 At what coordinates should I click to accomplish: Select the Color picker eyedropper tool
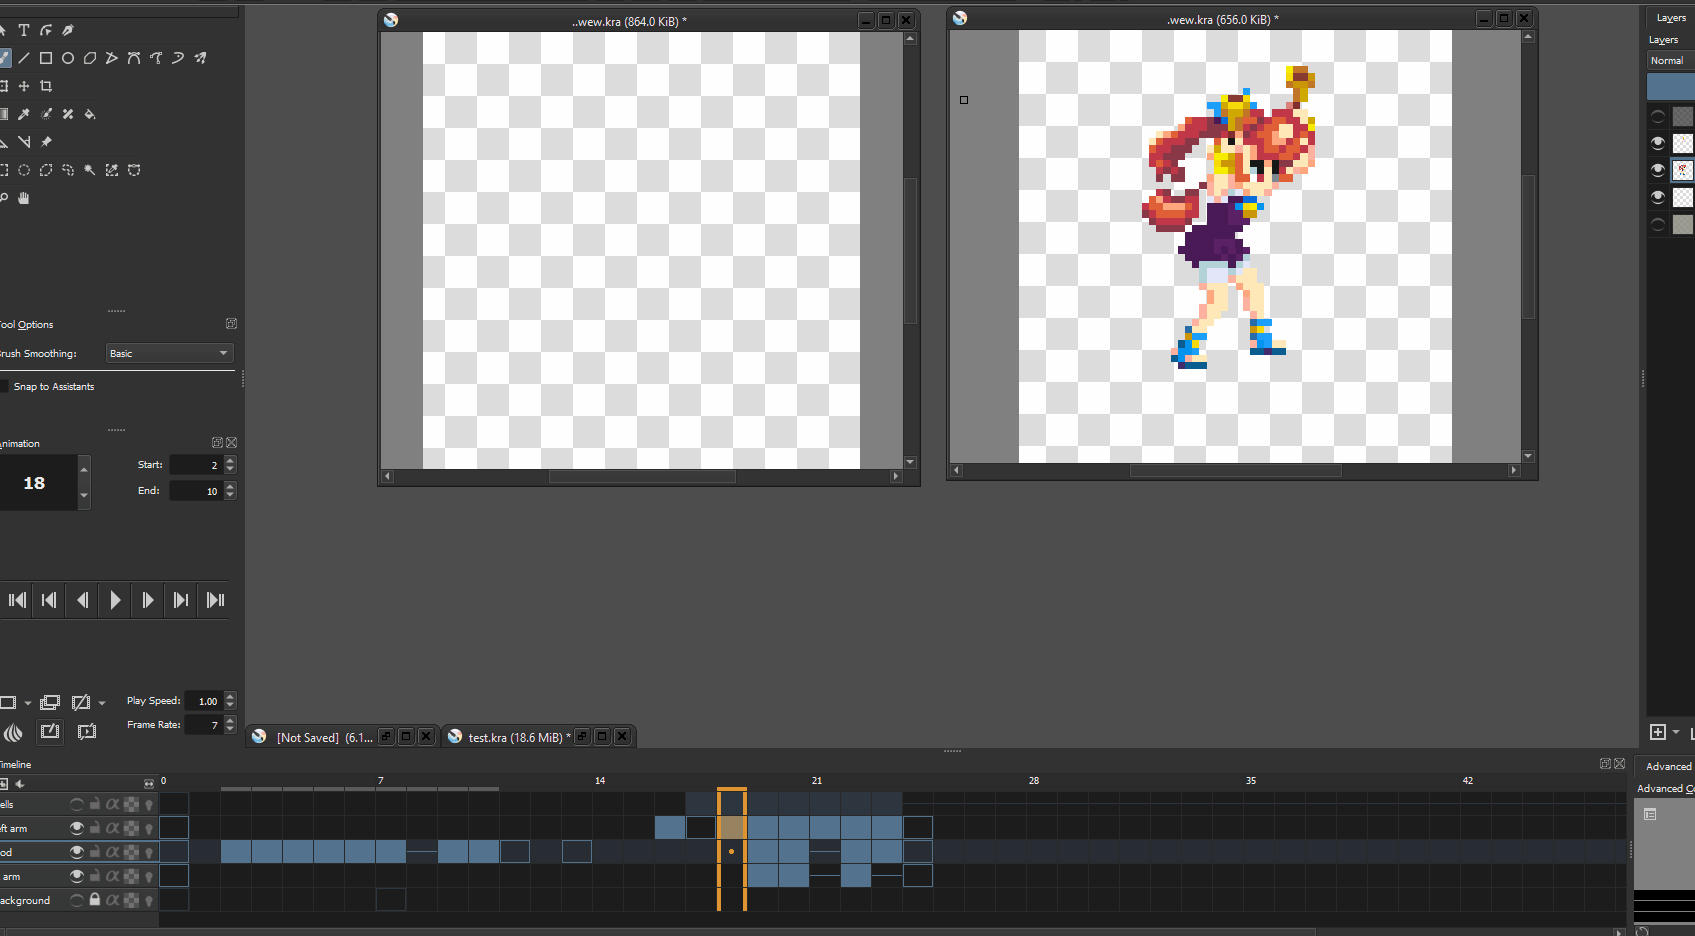[x=24, y=114]
